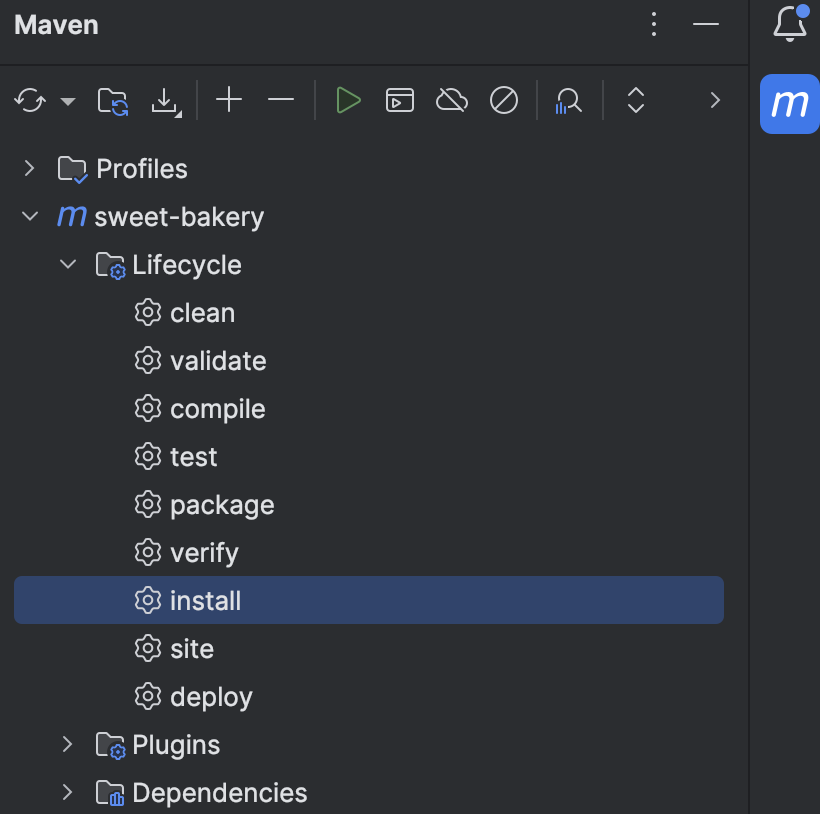Click the Download Sources and Documentation icon
Screen dimensions: 820x814
pyautogui.click(x=166, y=101)
